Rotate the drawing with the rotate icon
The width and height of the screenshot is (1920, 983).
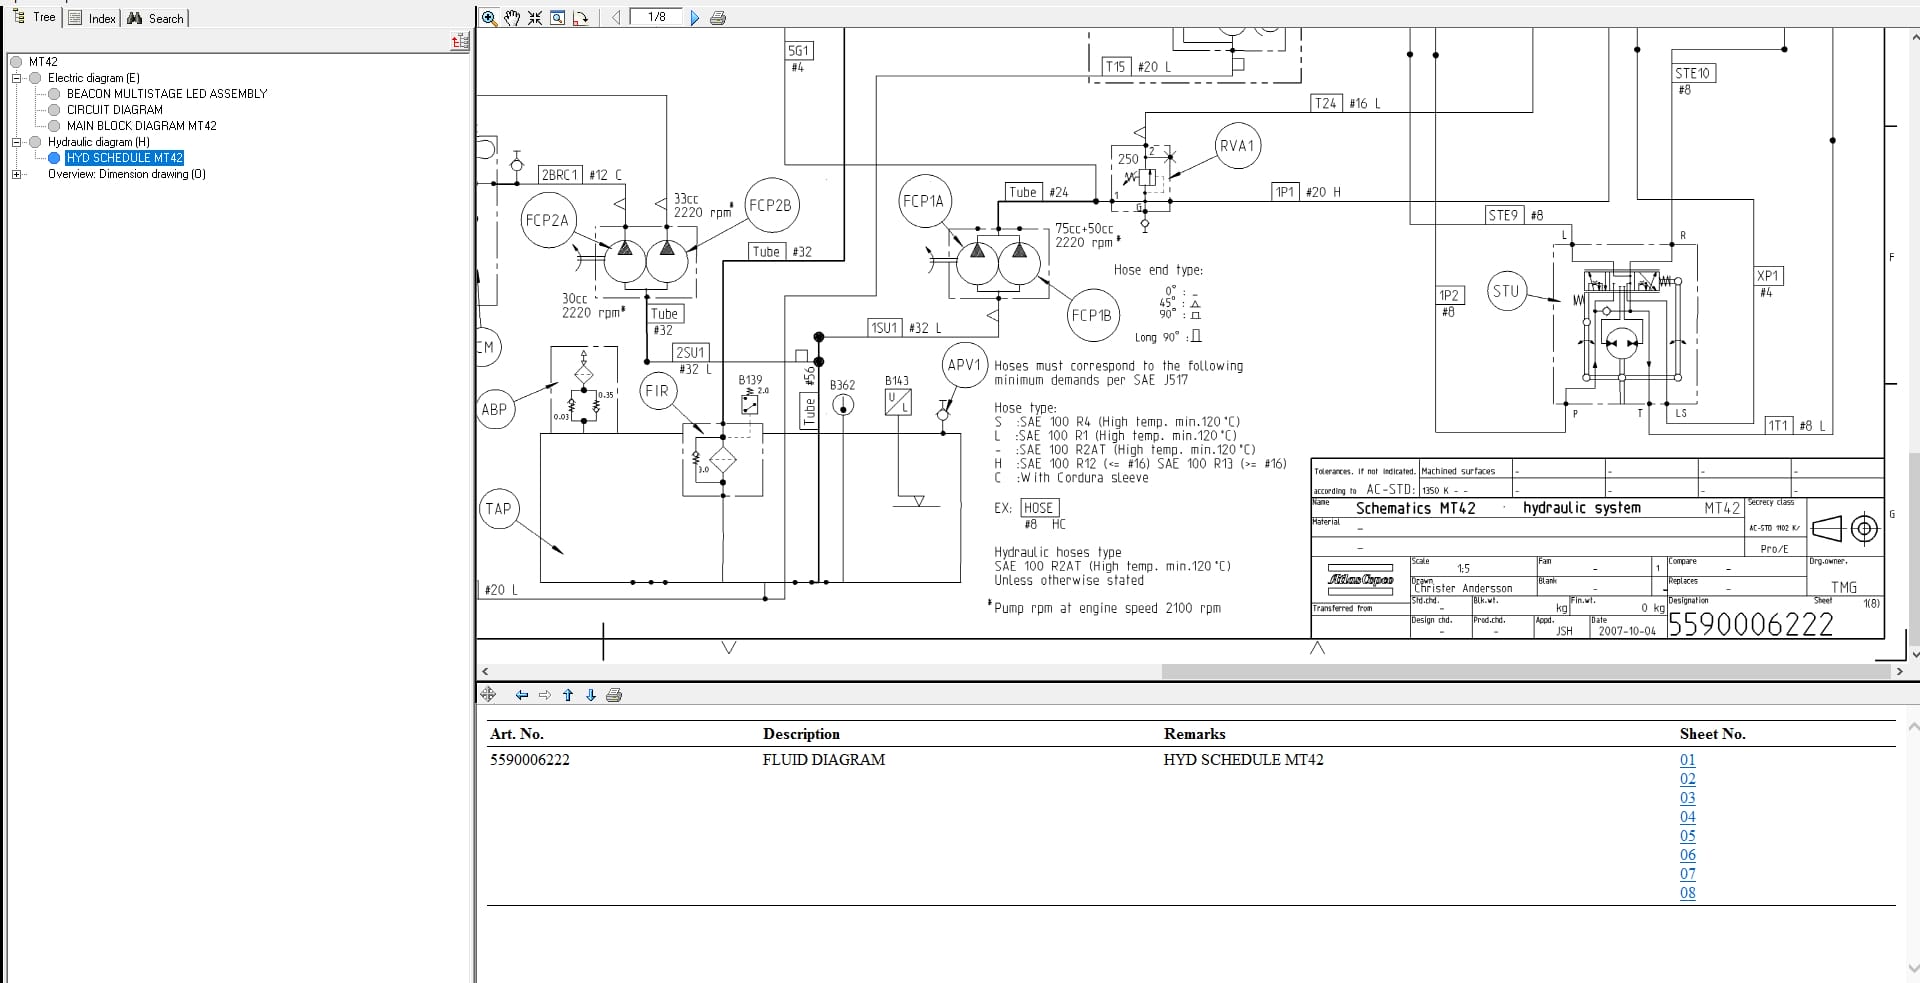(x=580, y=17)
